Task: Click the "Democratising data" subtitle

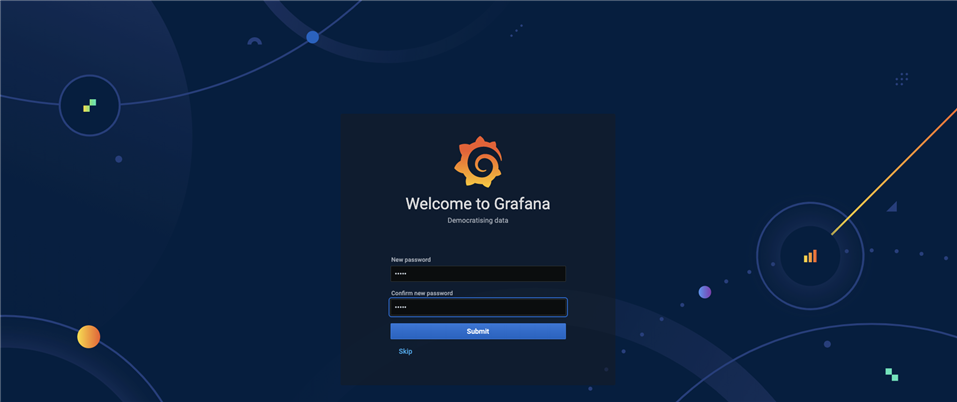Action: (x=478, y=221)
